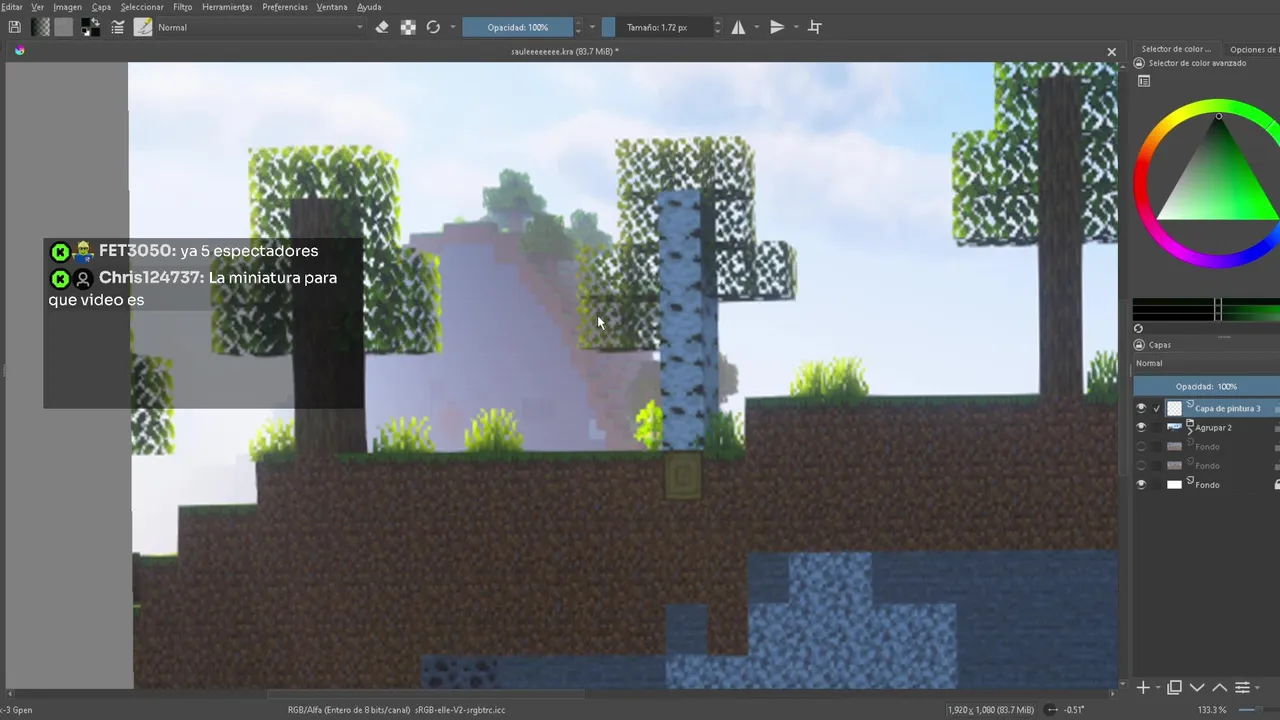Click image size 1,920 x 1,080 status button
The width and height of the screenshot is (1280, 720).
991,710
